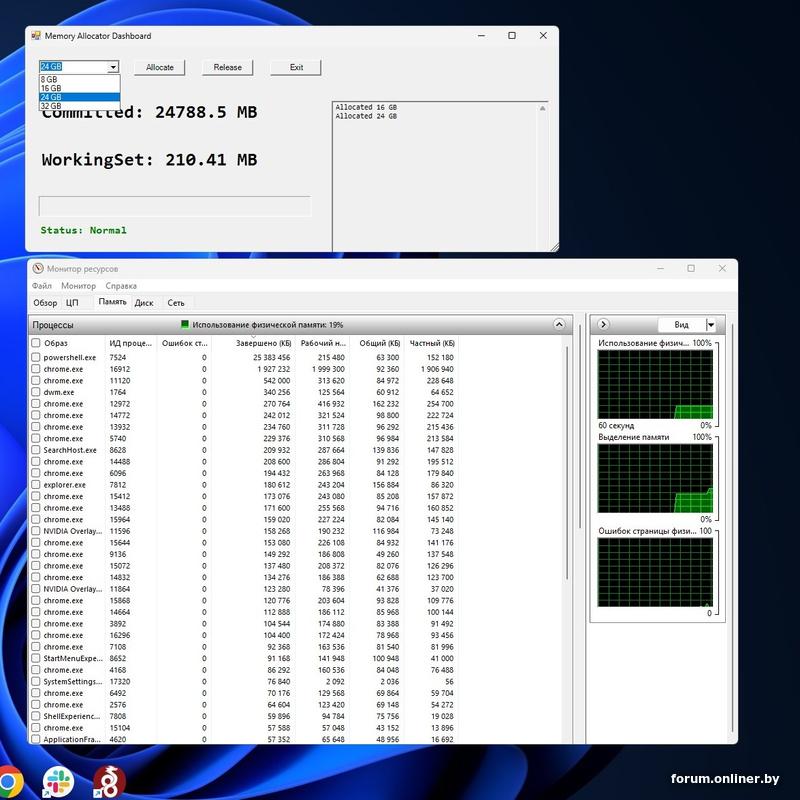This screenshot has width=800, height=800.
Task: Click the Release button
Action: (228, 68)
